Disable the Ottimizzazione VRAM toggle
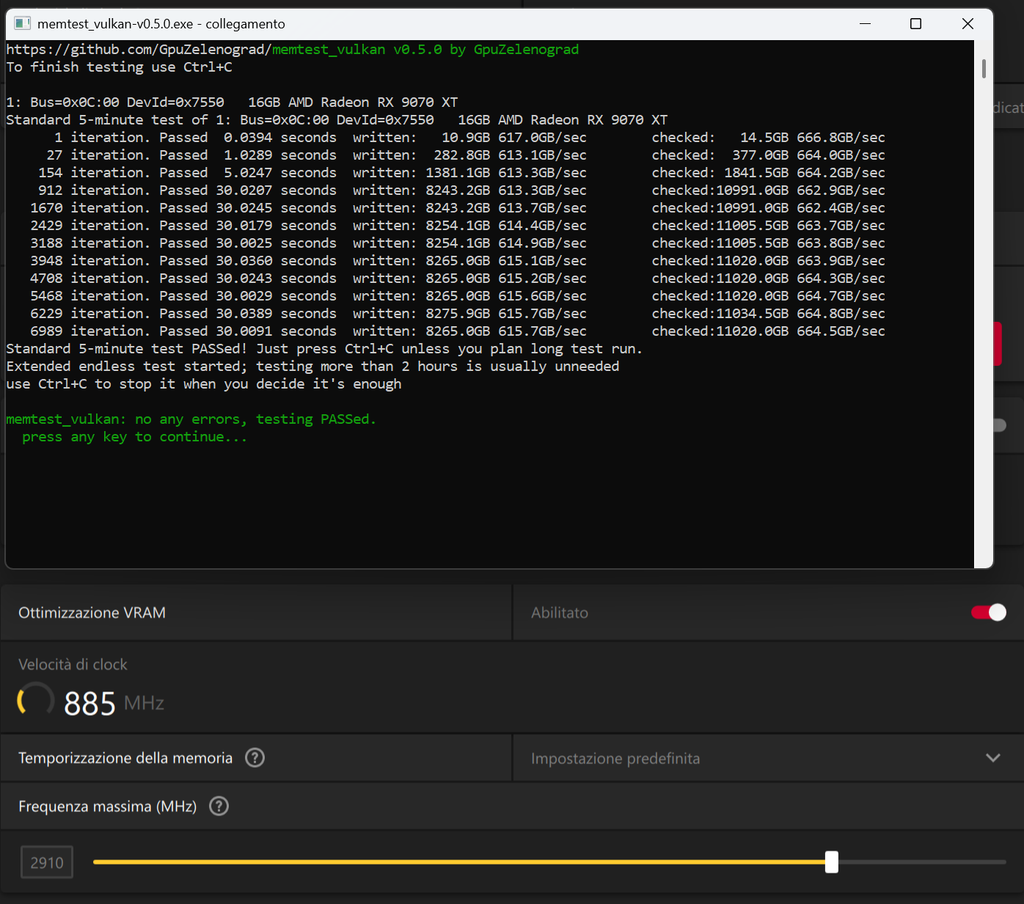1024x904 pixels. (x=988, y=613)
